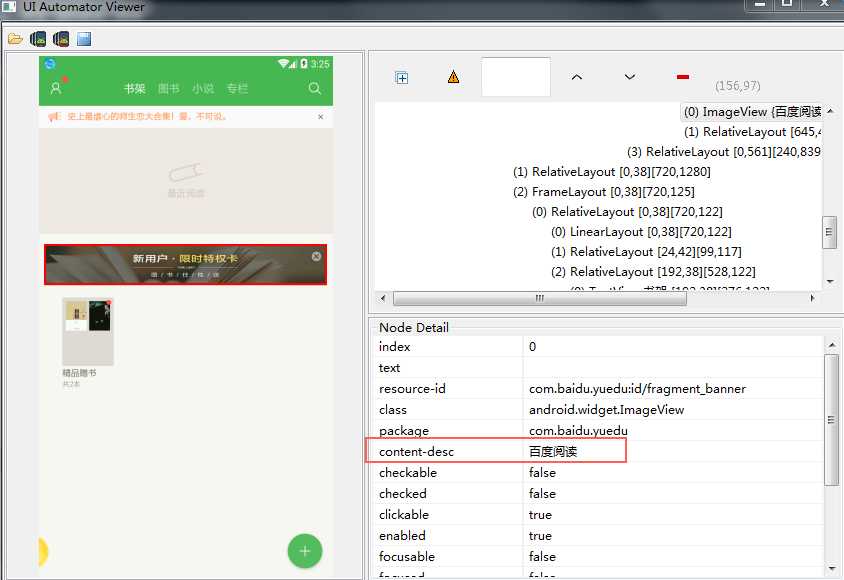Screen dimensions: 844x580
Task: Switch to 书架 tab in phone preview
Action: click(x=135, y=88)
